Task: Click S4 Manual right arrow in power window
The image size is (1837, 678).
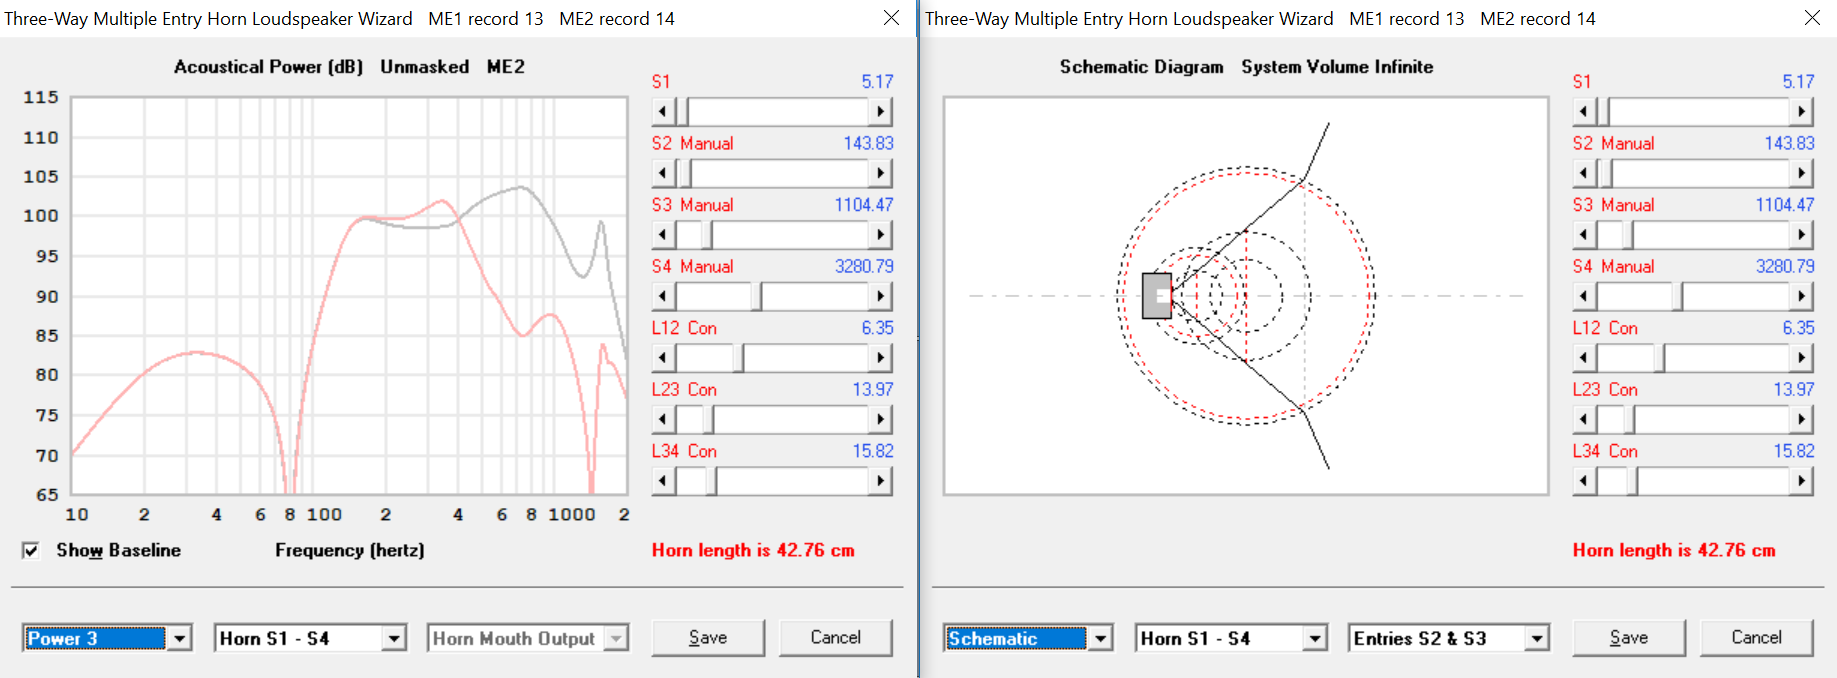Action: [x=880, y=296]
